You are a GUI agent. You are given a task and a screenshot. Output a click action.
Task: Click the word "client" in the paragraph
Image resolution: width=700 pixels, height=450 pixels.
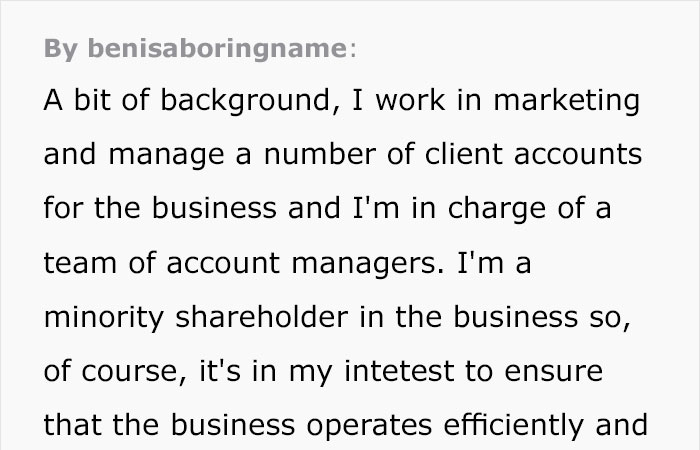tap(463, 154)
